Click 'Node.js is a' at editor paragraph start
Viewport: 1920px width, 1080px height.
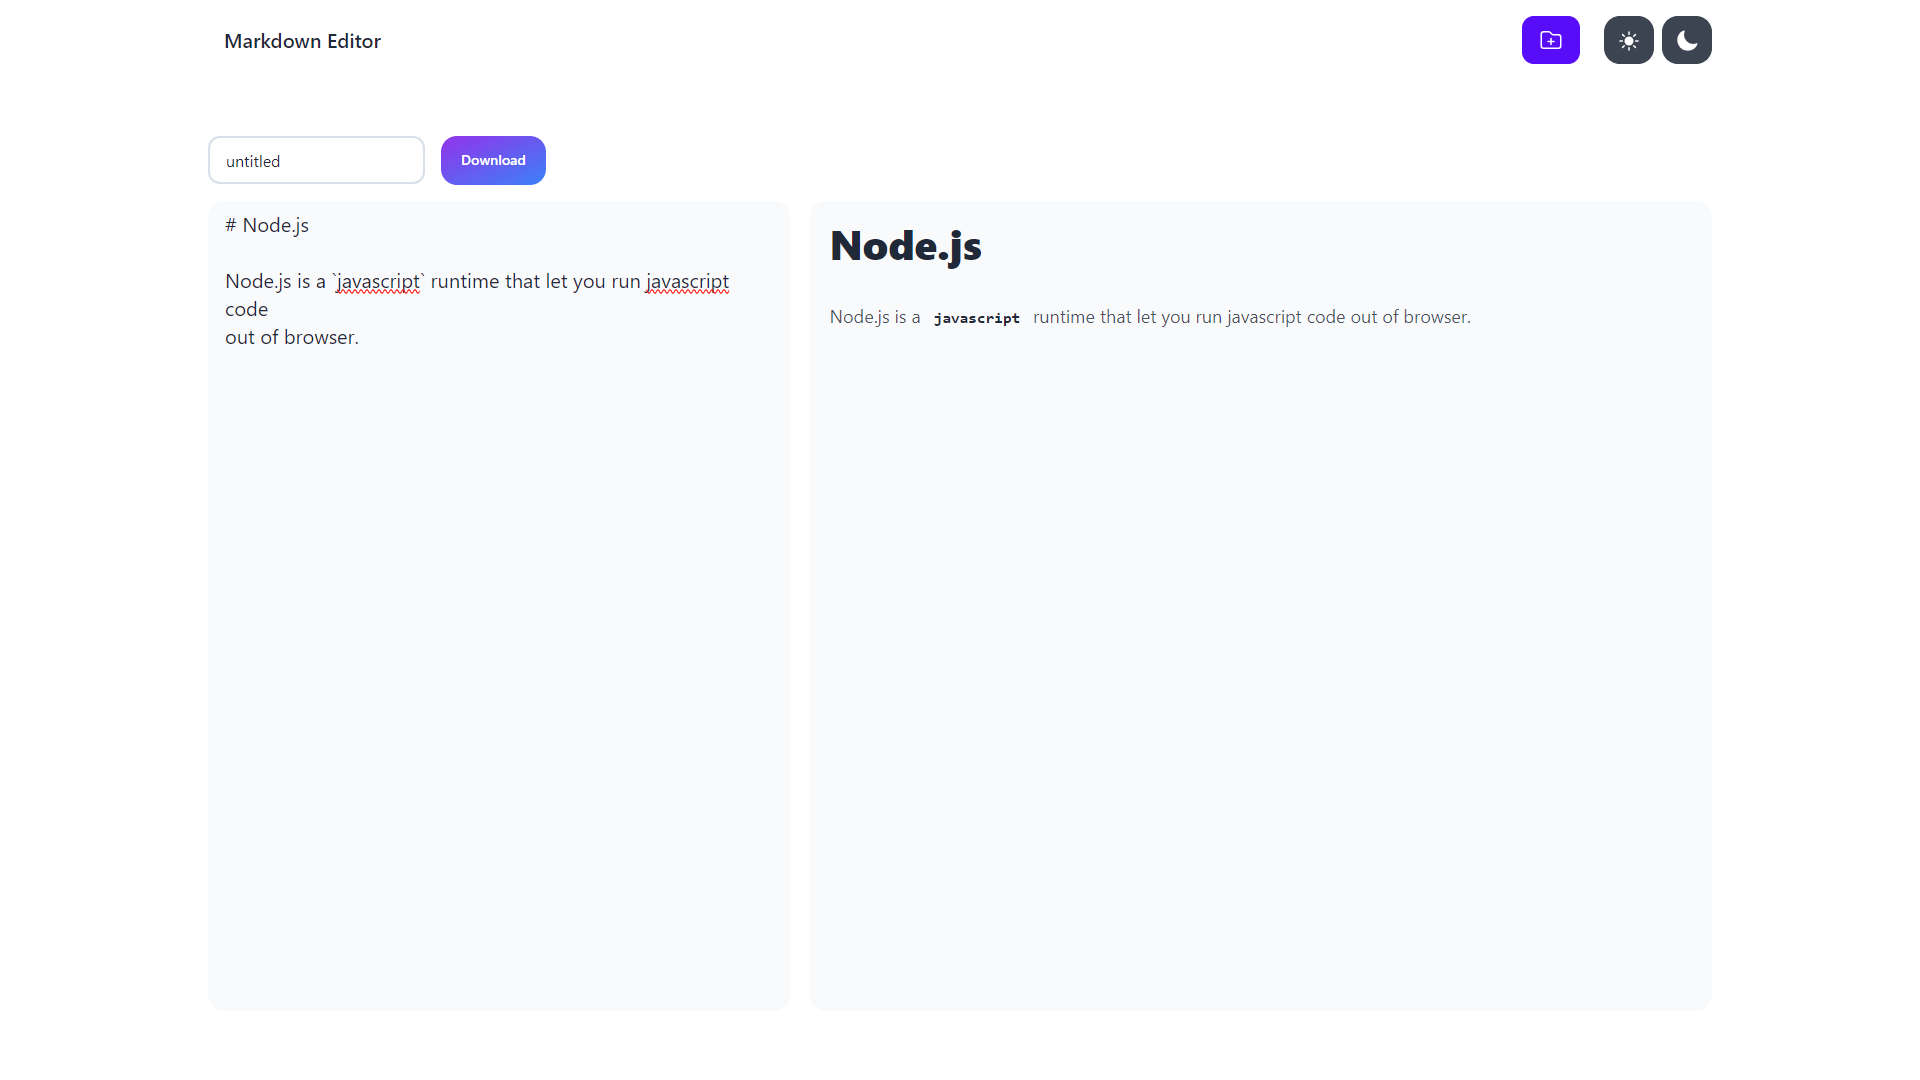275,282
